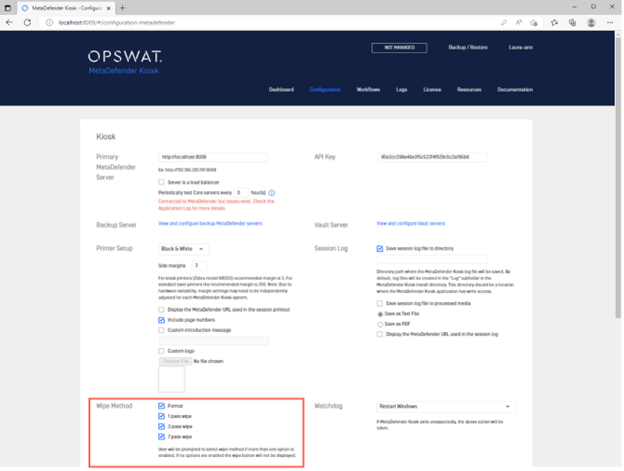Open Backup / Restore link
The height and width of the screenshot is (471, 624).
[x=468, y=47]
